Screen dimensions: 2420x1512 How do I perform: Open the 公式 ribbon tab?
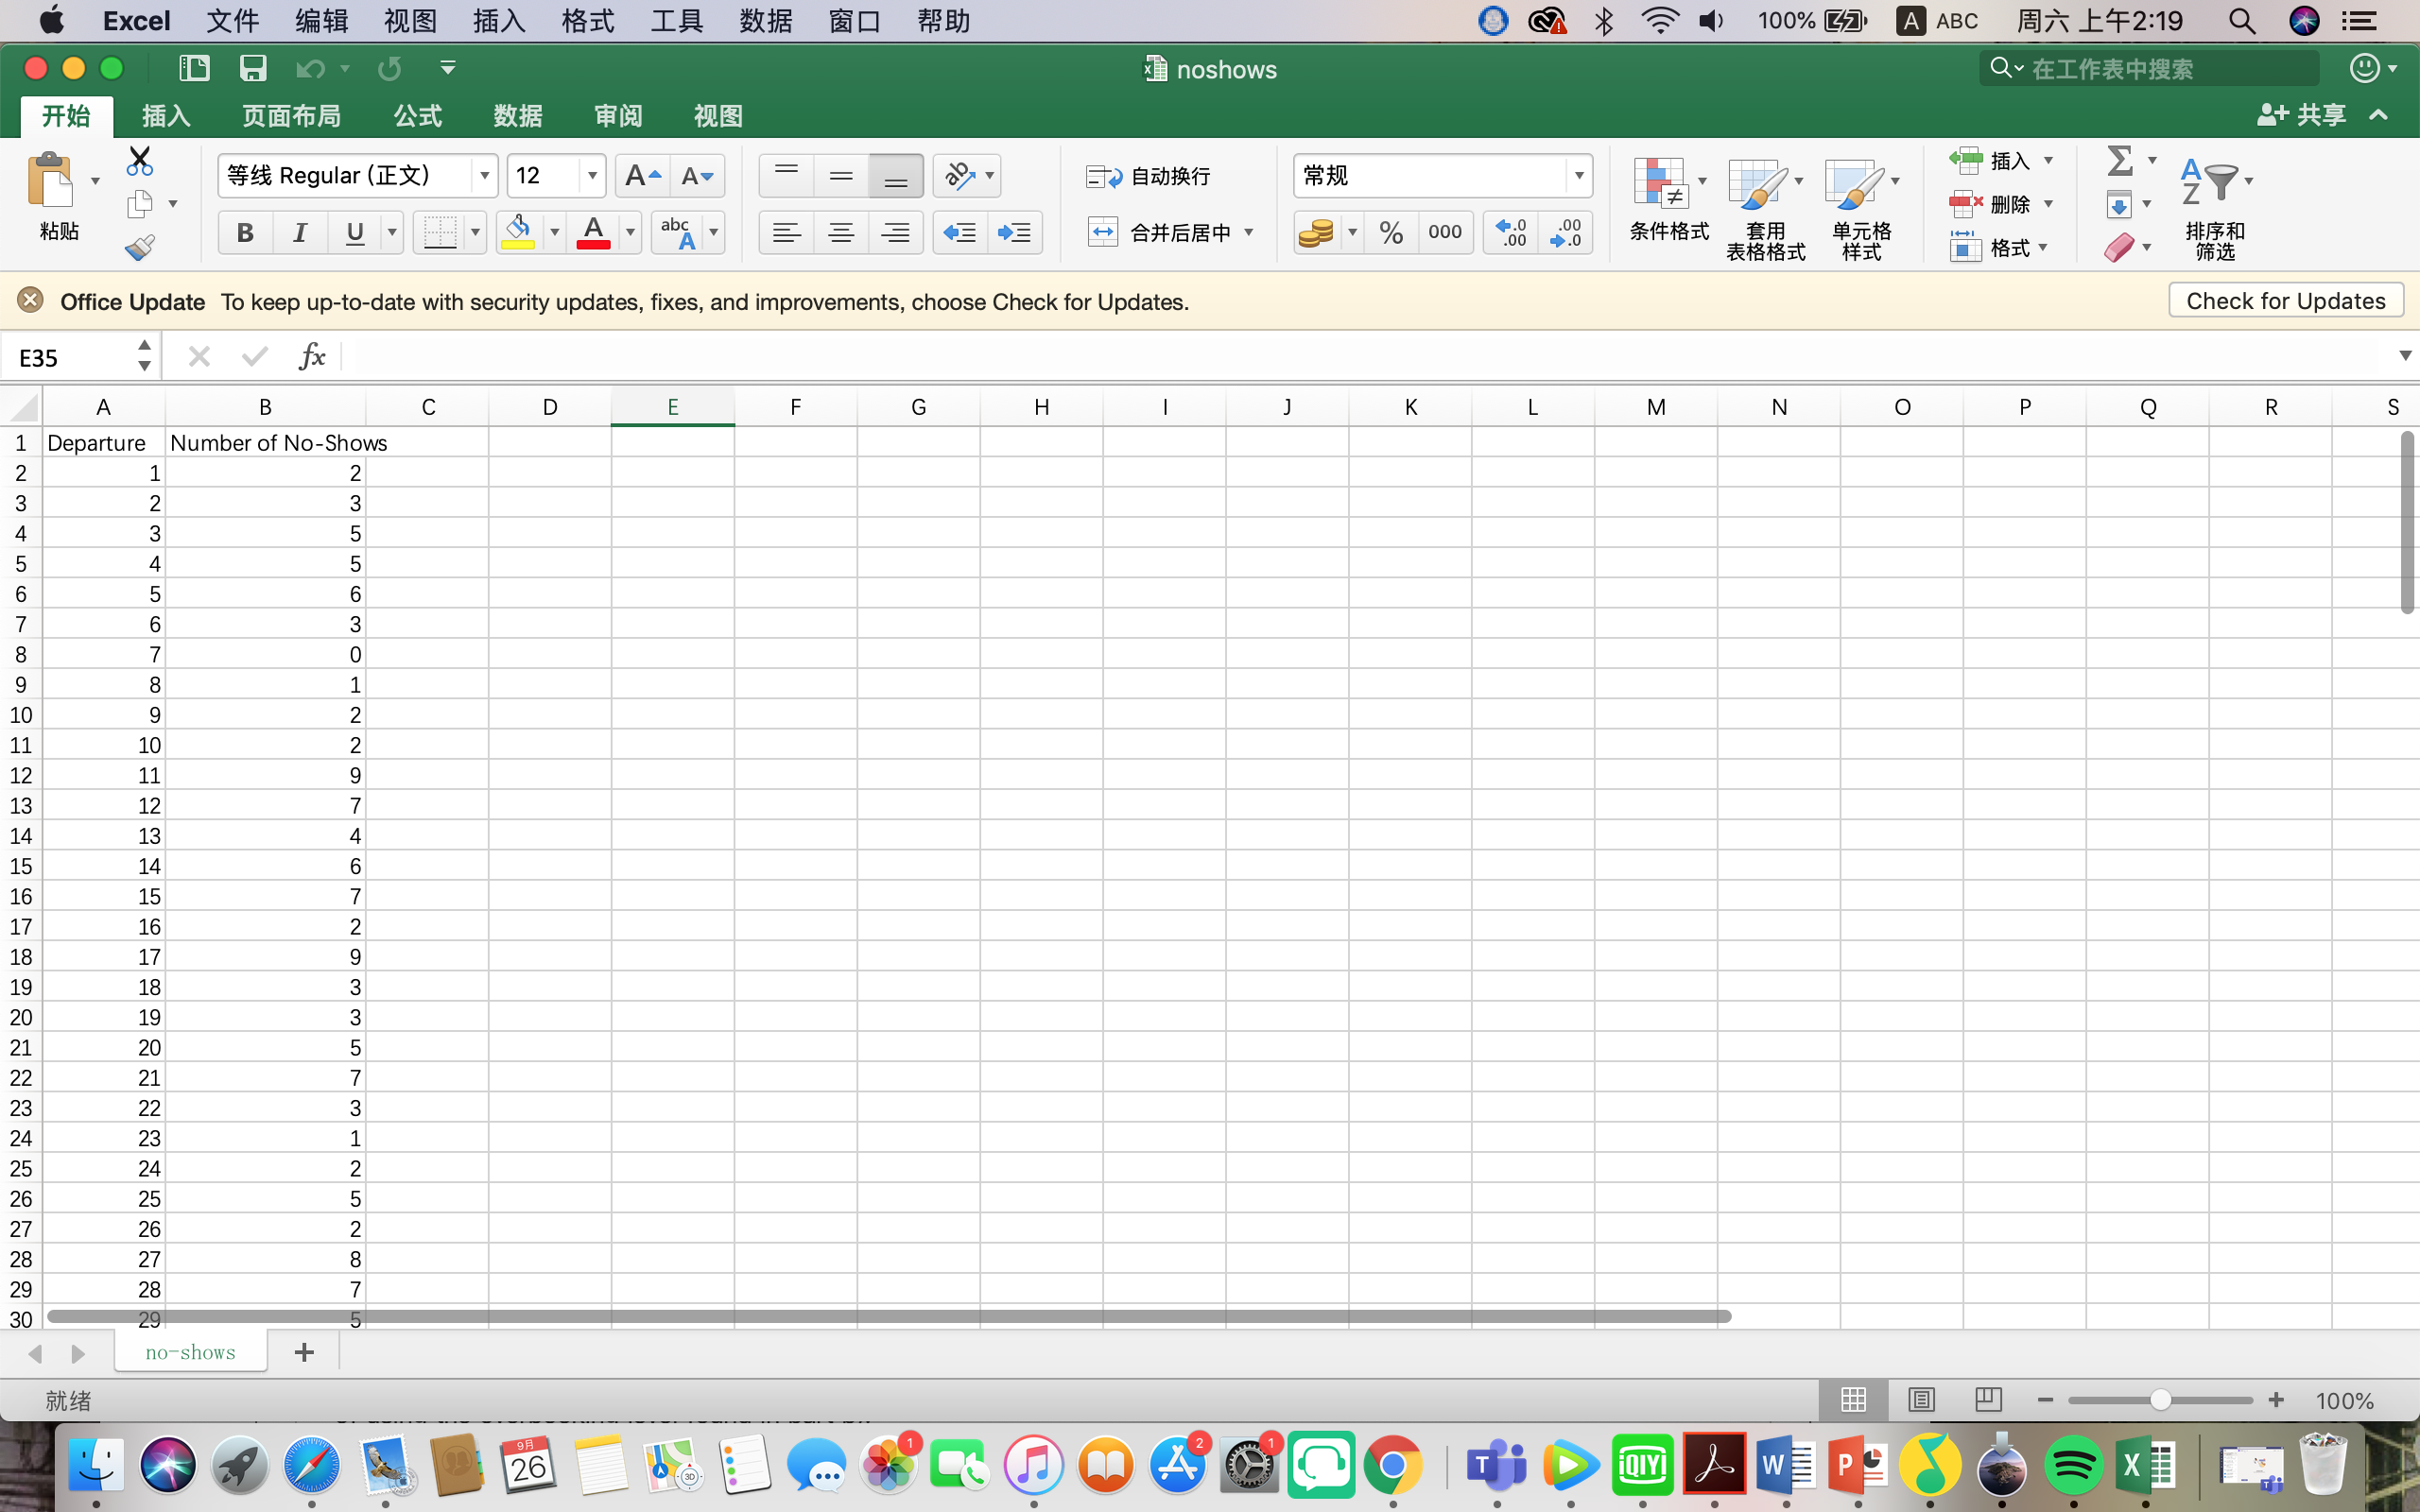click(417, 116)
